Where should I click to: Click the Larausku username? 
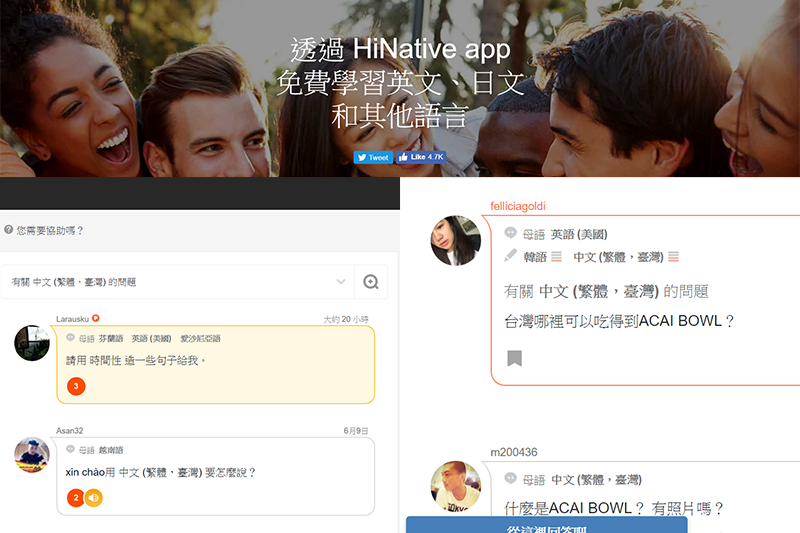72,319
